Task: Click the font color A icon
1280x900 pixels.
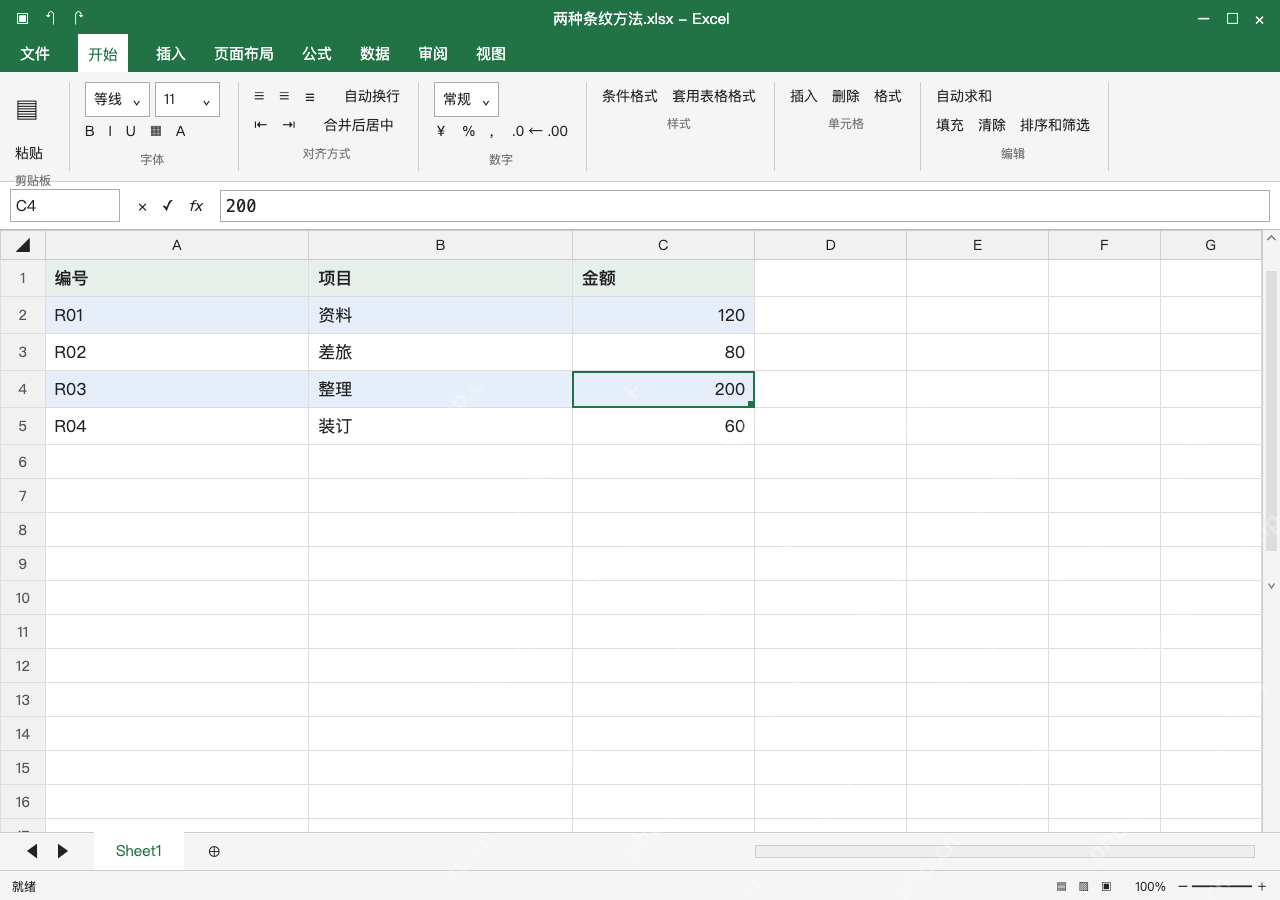Action: pyautogui.click(x=181, y=131)
